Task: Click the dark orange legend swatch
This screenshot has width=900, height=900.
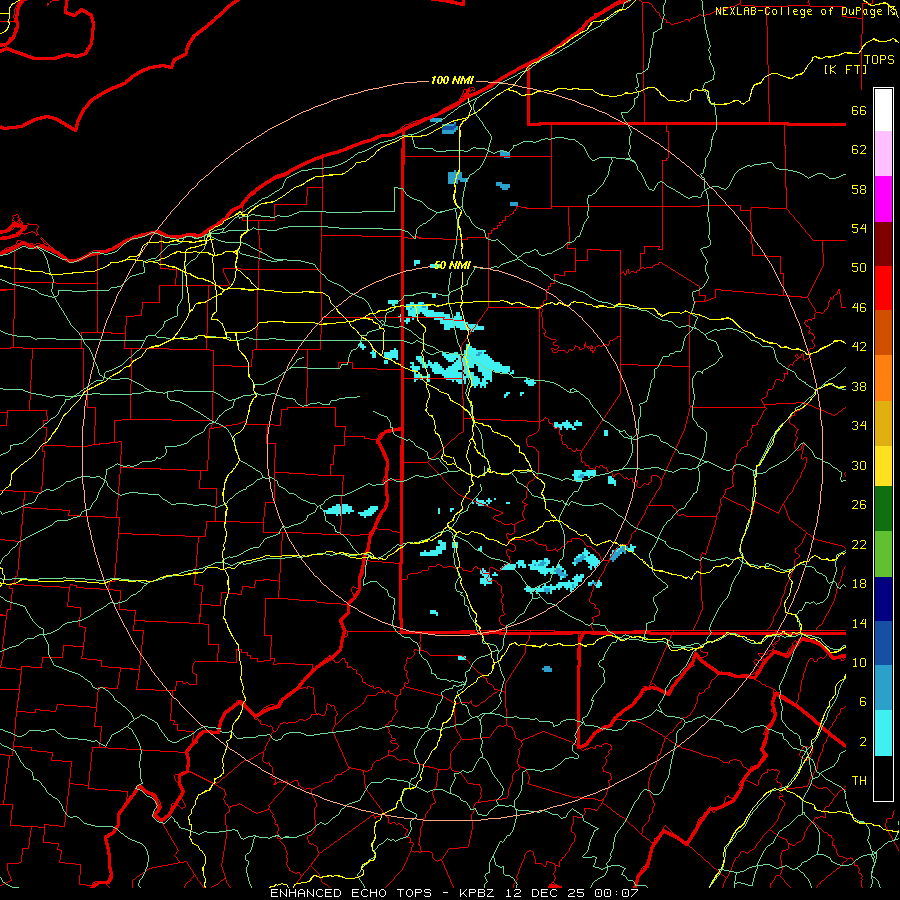Action: pos(883,333)
